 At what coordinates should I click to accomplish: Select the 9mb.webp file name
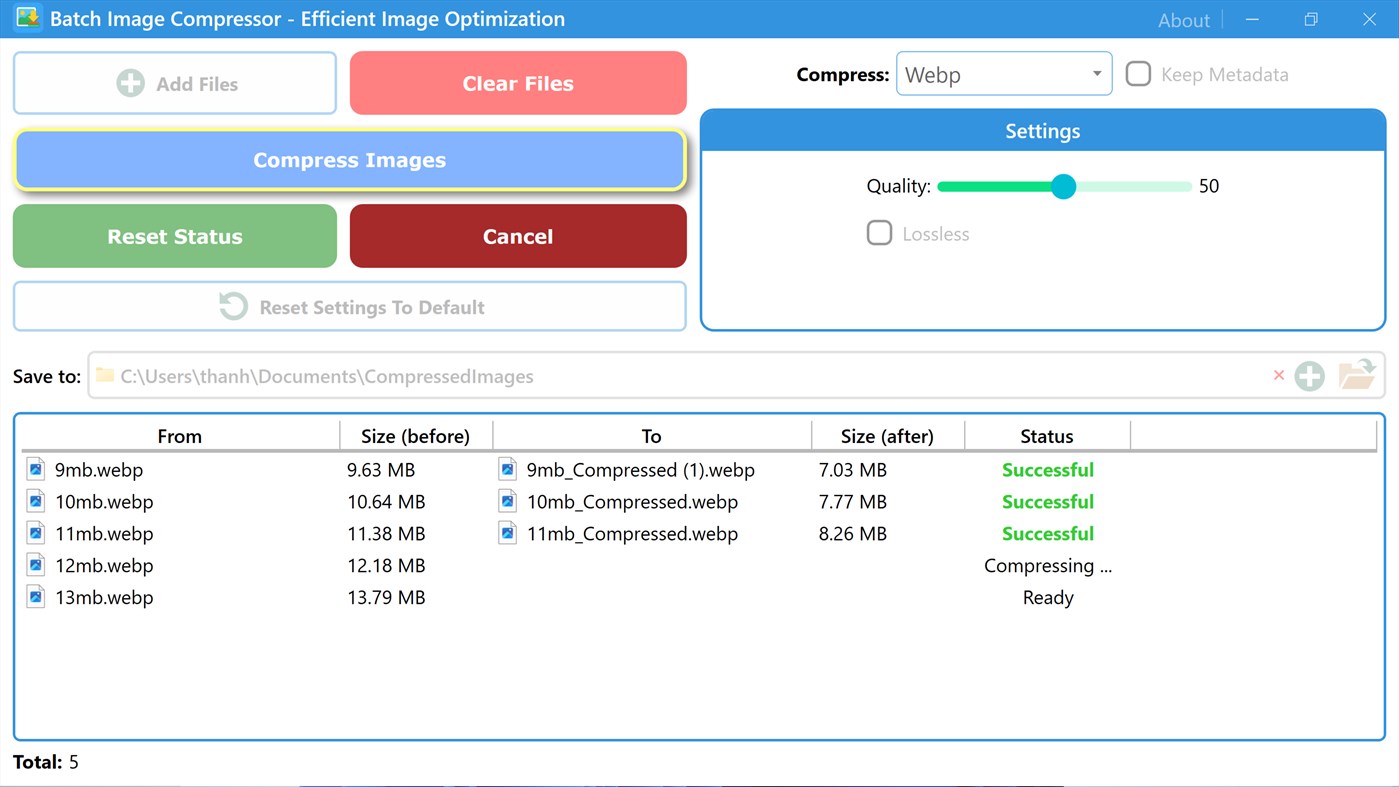(99, 470)
